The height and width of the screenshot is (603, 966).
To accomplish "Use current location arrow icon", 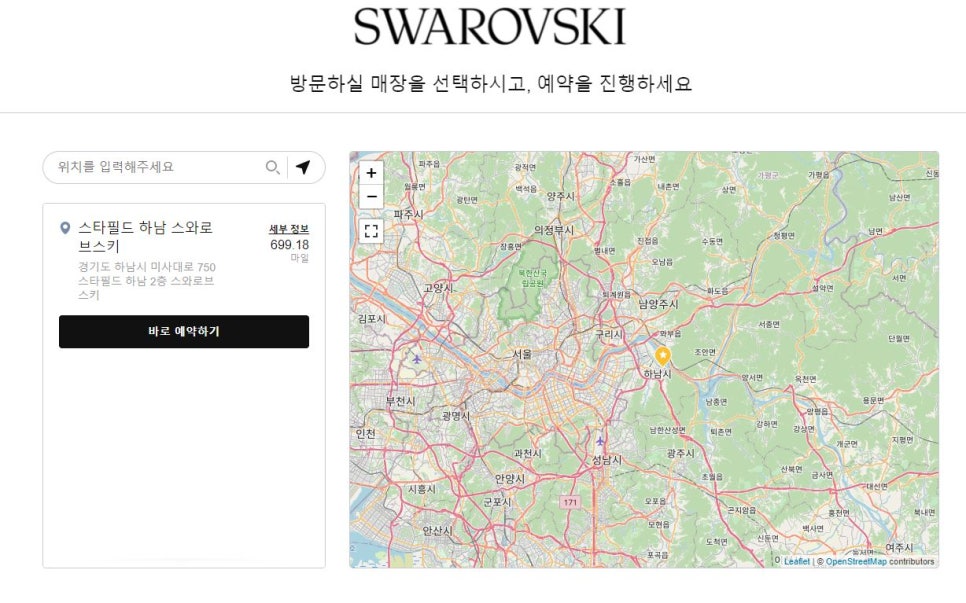I will [x=303, y=167].
